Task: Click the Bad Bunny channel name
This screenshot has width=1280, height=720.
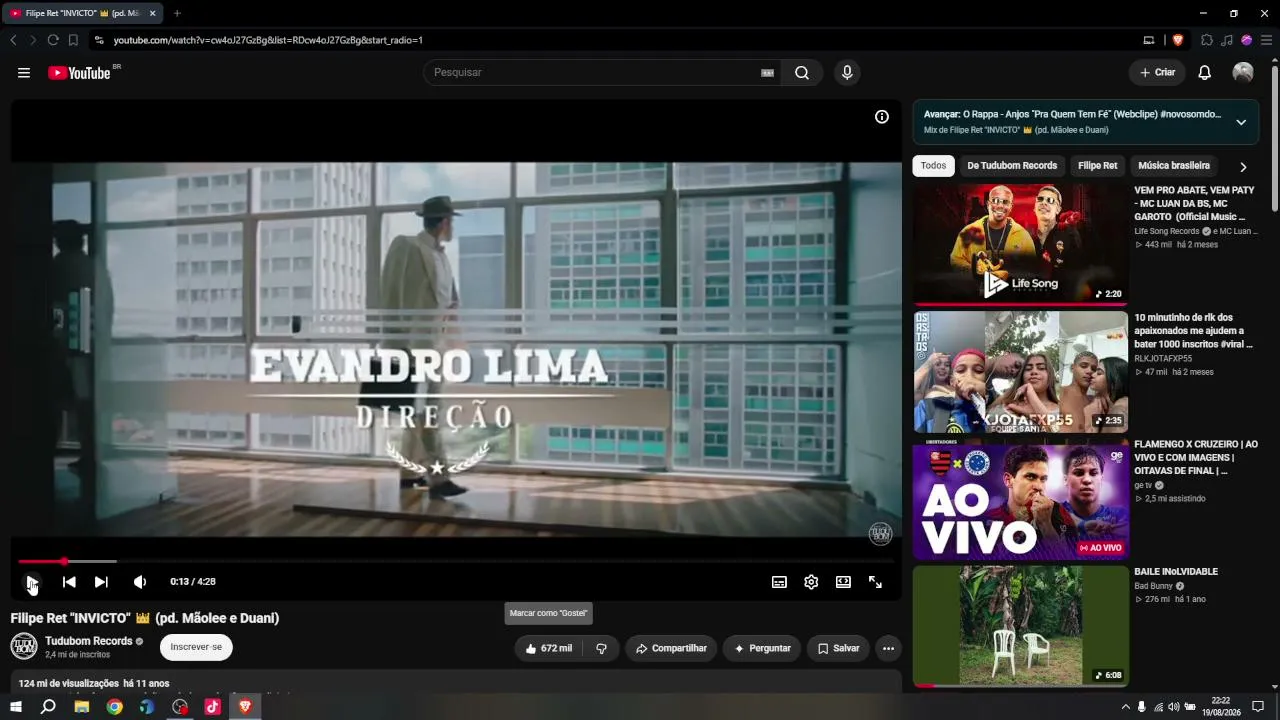Action: 1153,586
